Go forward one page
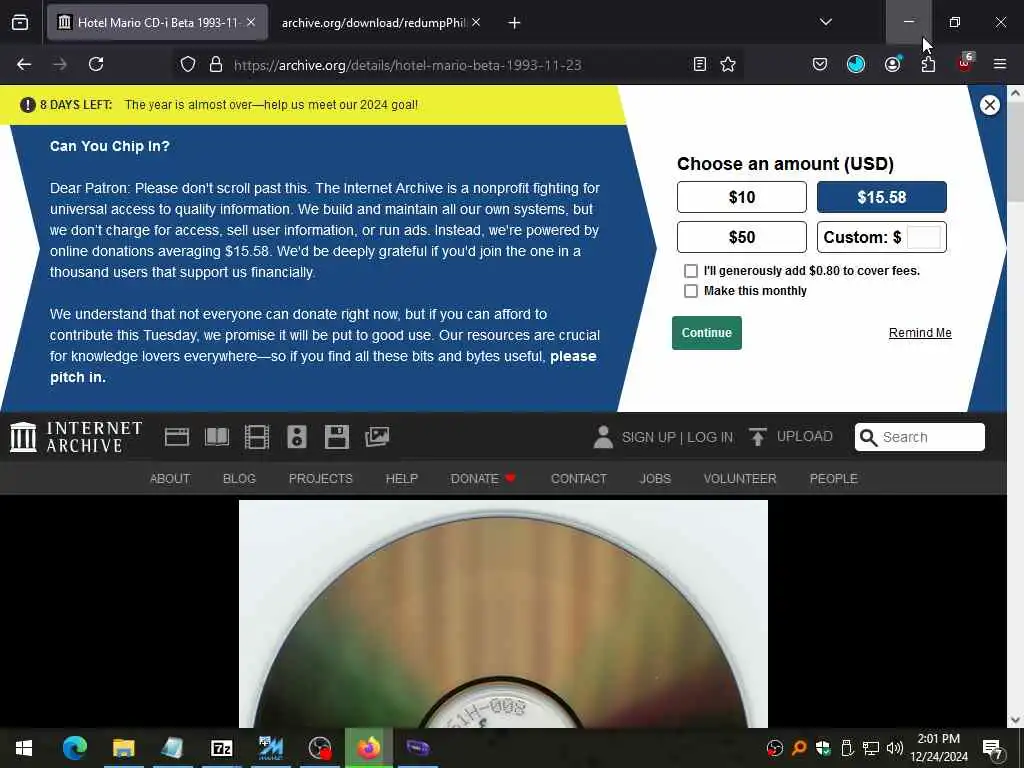The image size is (1024, 768). pos(60,64)
